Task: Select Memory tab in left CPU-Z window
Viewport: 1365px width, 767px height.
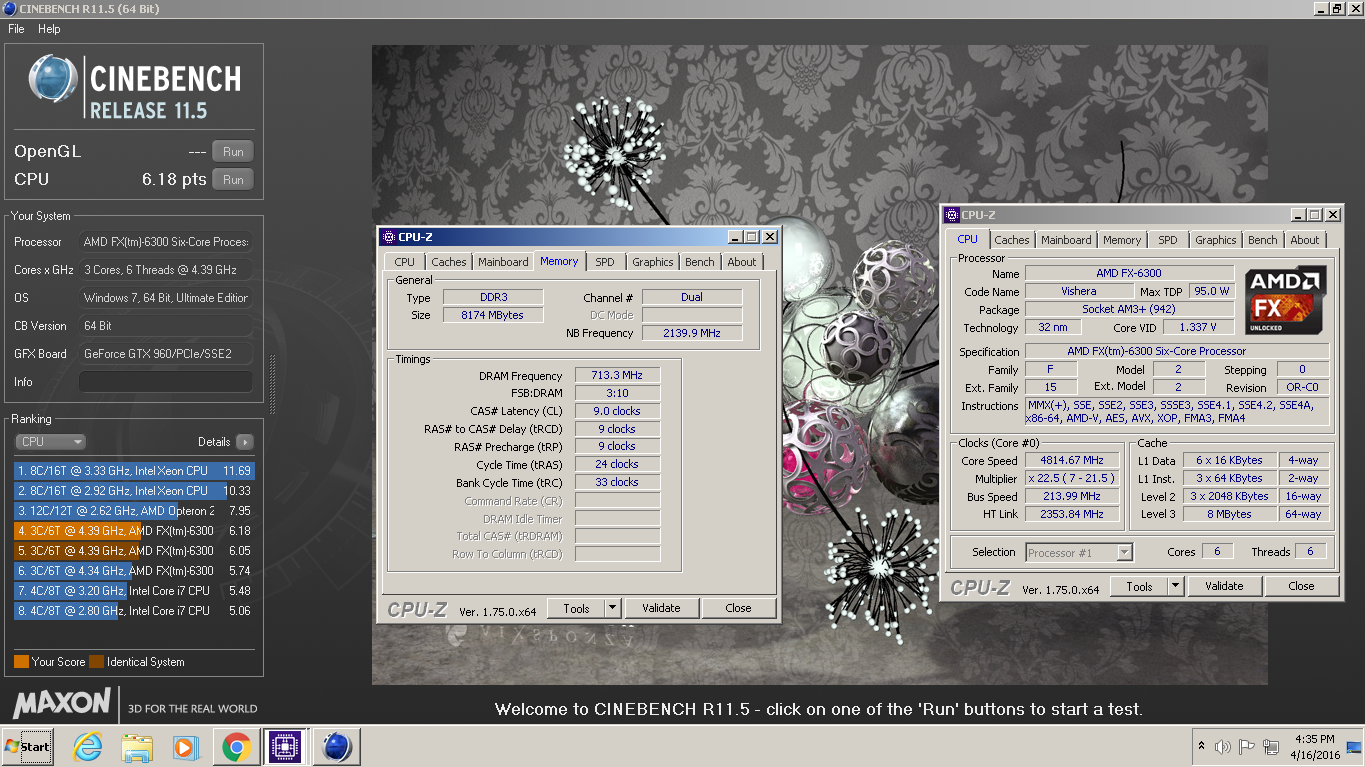Action: 559,261
